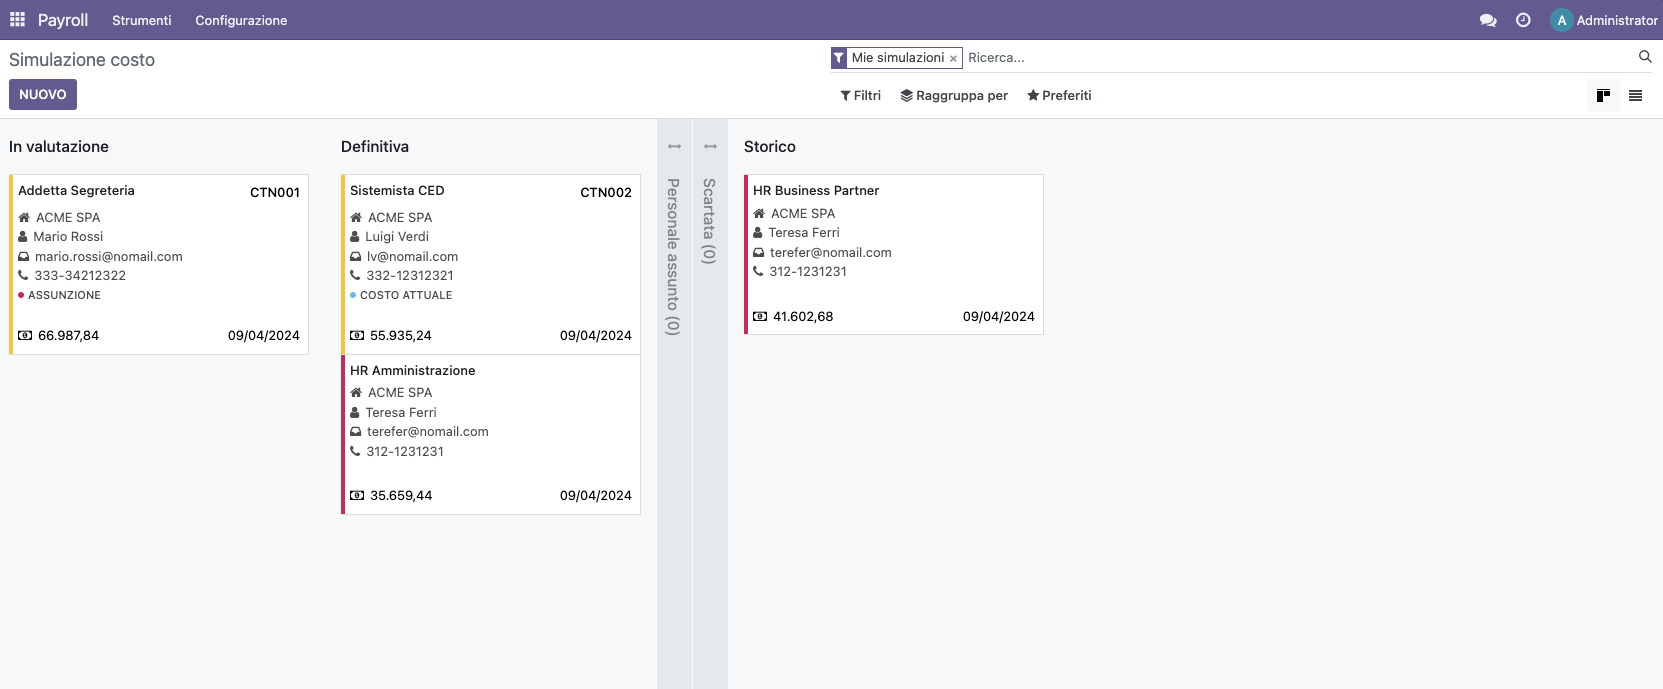Click phone number 332-12312321
The width and height of the screenshot is (1663, 689).
pos(410,275)
